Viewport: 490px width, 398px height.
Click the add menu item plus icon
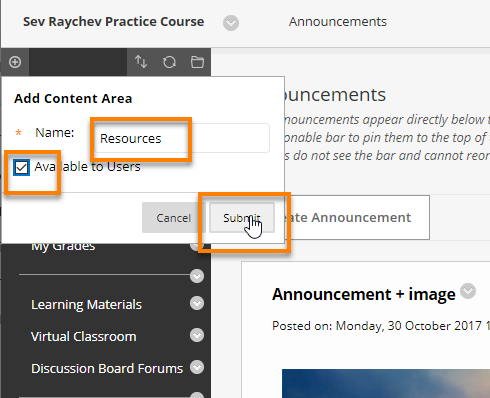[15, 62]
